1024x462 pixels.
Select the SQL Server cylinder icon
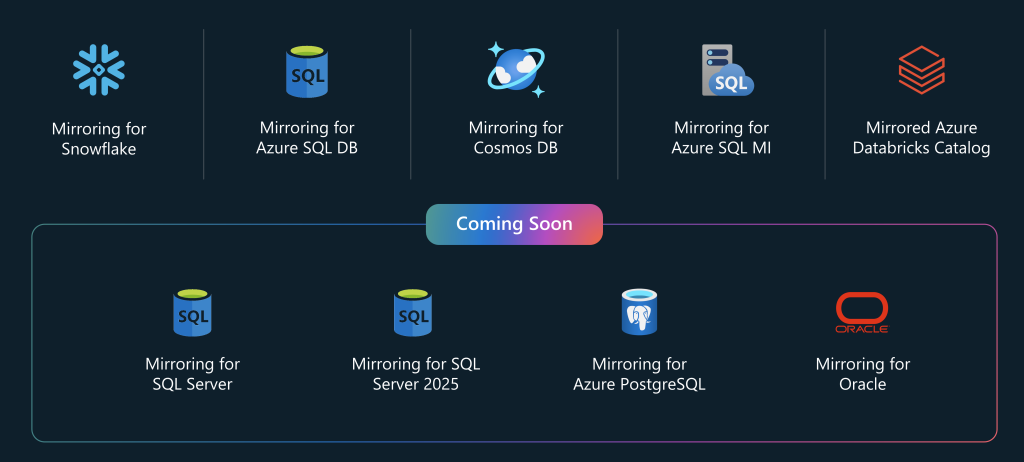pyautogui.click(x=192, y=313)
